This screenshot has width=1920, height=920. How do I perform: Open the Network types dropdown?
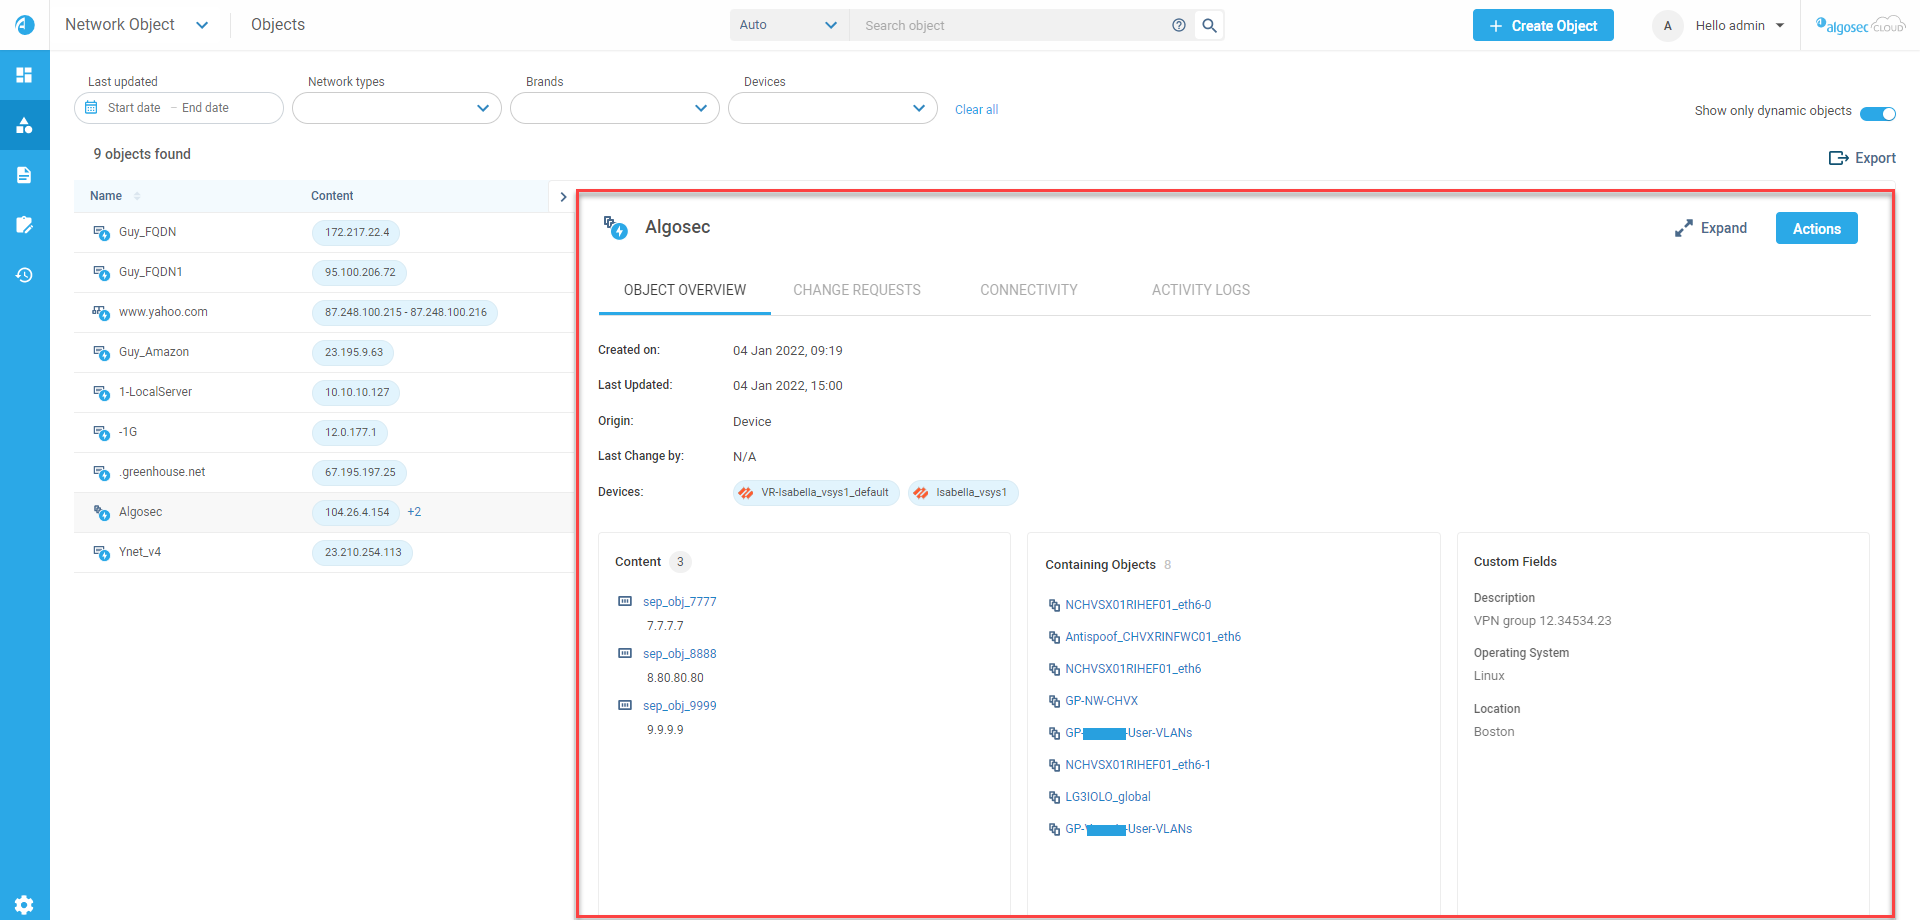[396, 108]
